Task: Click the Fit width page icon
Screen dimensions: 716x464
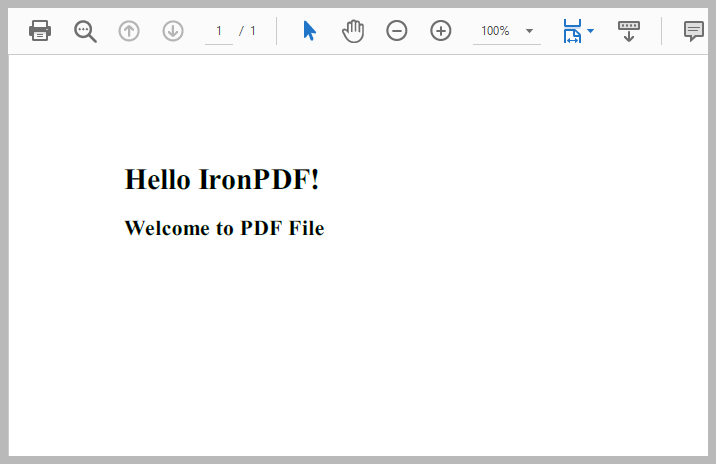Action: click(x=572, y=31)
